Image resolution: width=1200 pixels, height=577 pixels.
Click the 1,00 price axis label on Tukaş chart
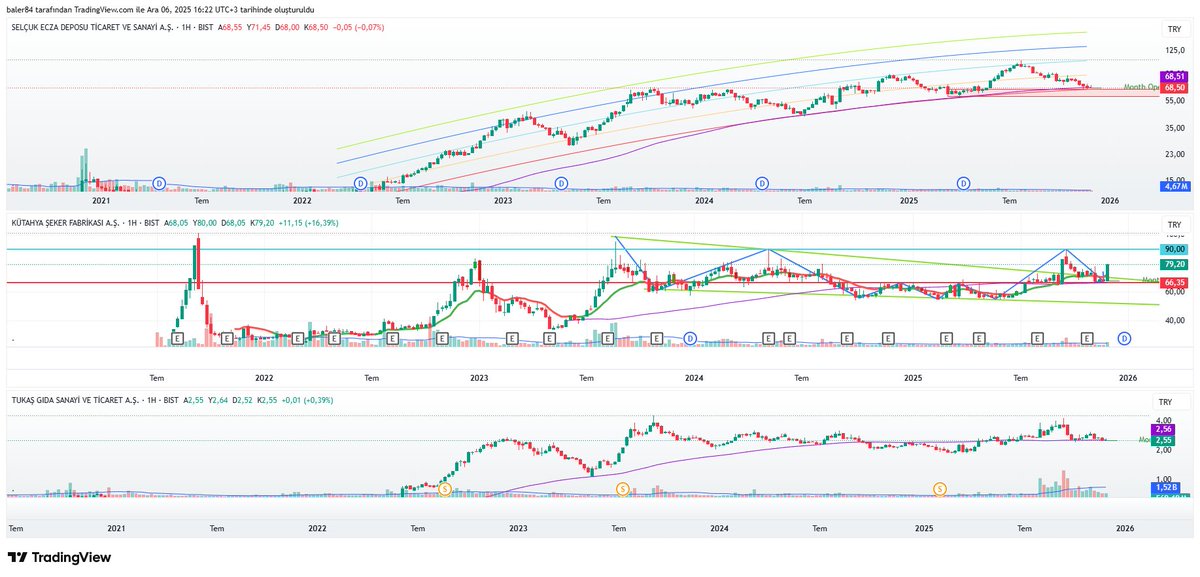tap(1163, 480)
